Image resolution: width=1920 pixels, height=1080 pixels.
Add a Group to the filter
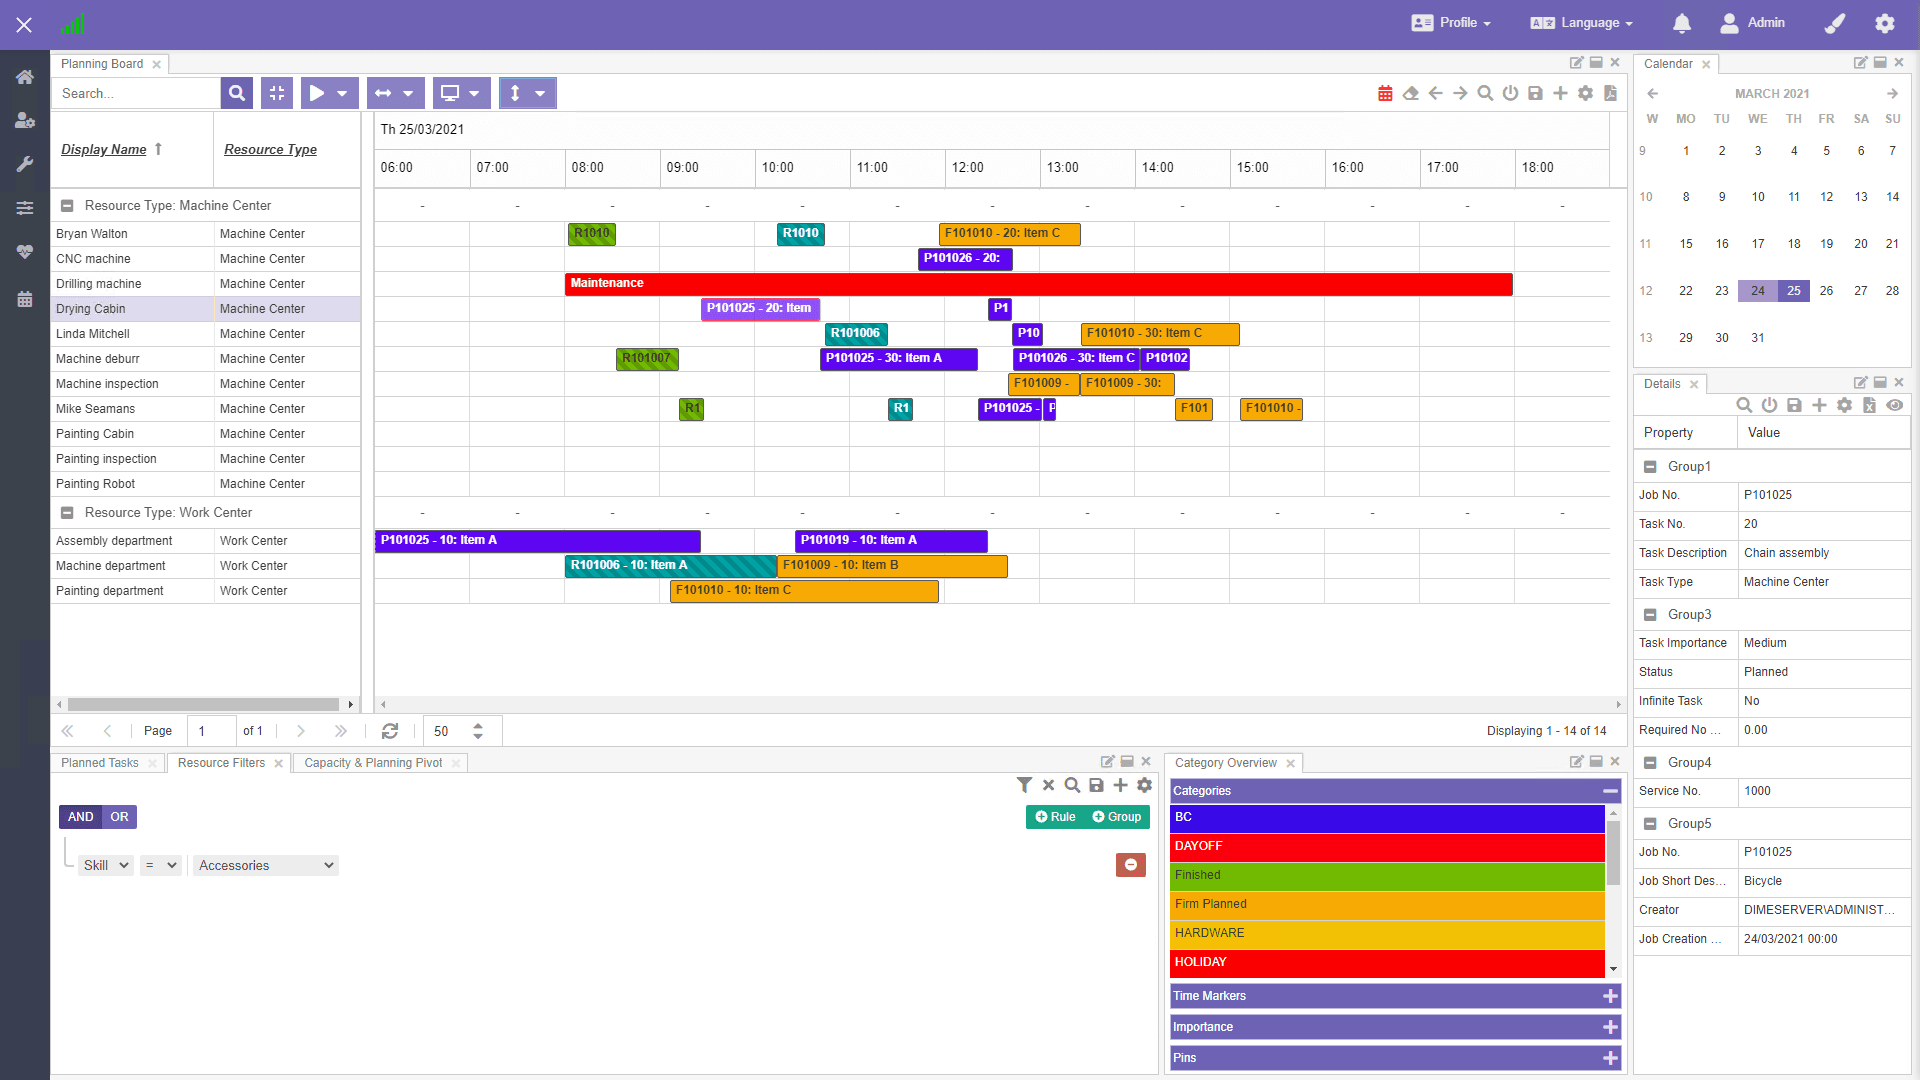1116,817
